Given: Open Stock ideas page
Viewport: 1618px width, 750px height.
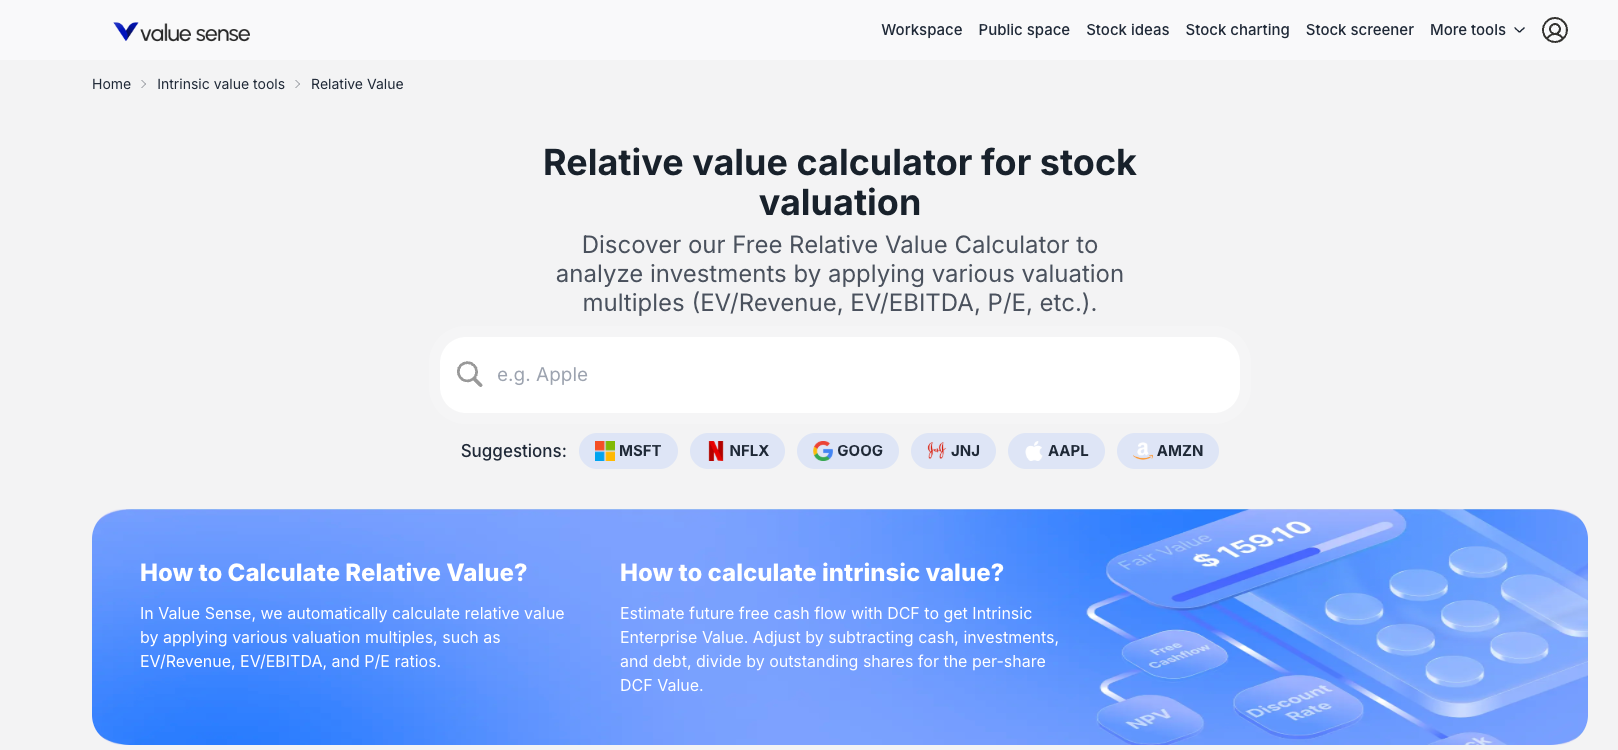Looking at the screenshot, I should [x=1127, y=30].
